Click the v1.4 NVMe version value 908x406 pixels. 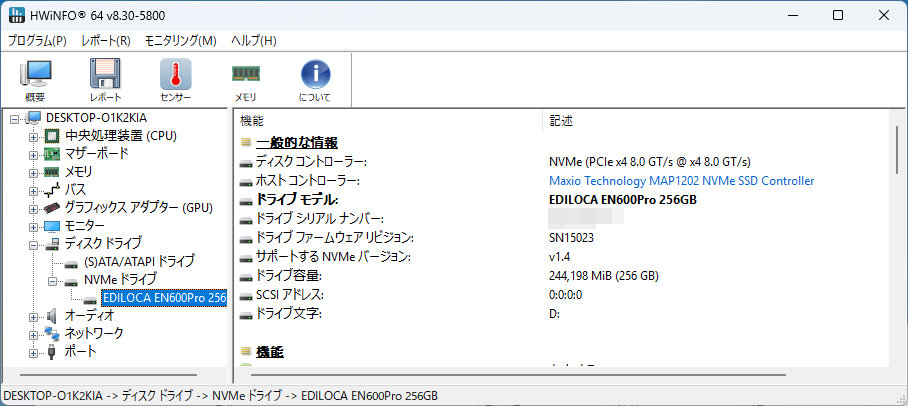click(559, 257)
